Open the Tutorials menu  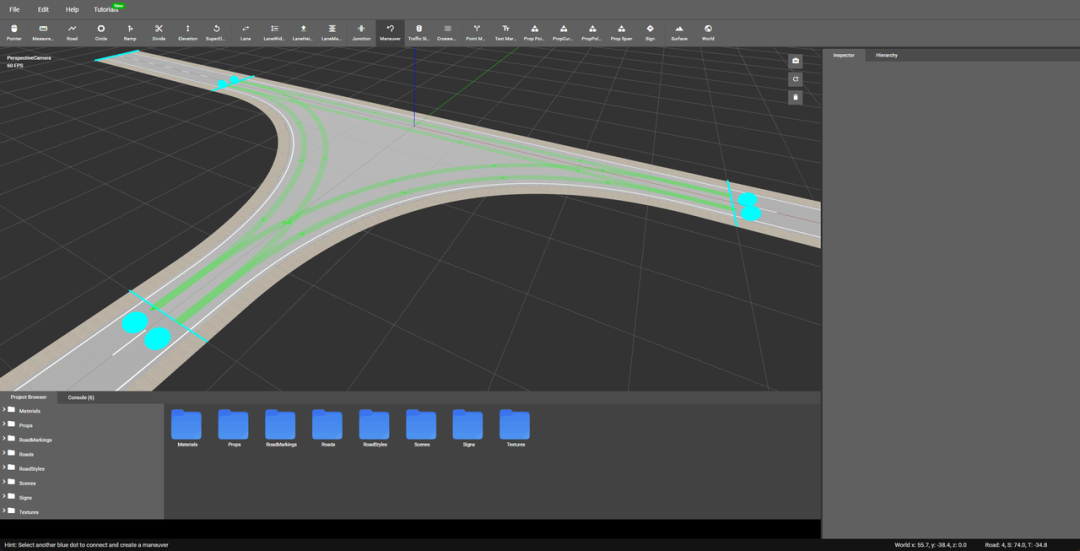point(106,9)
